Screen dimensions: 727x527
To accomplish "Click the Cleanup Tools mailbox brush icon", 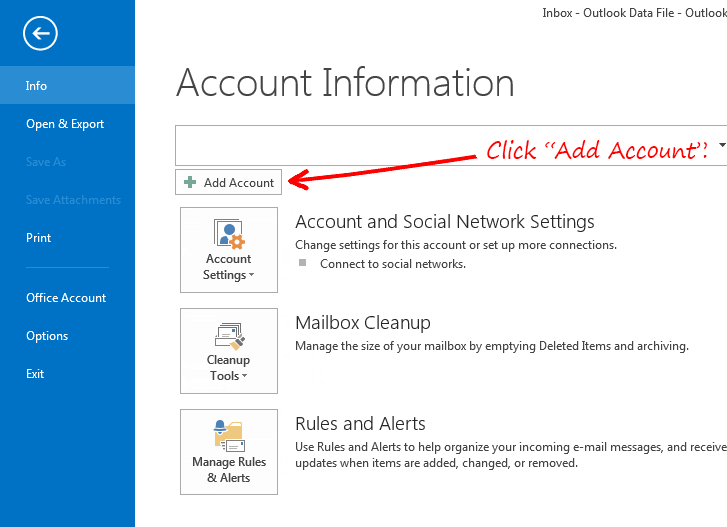I will (229, 335).
